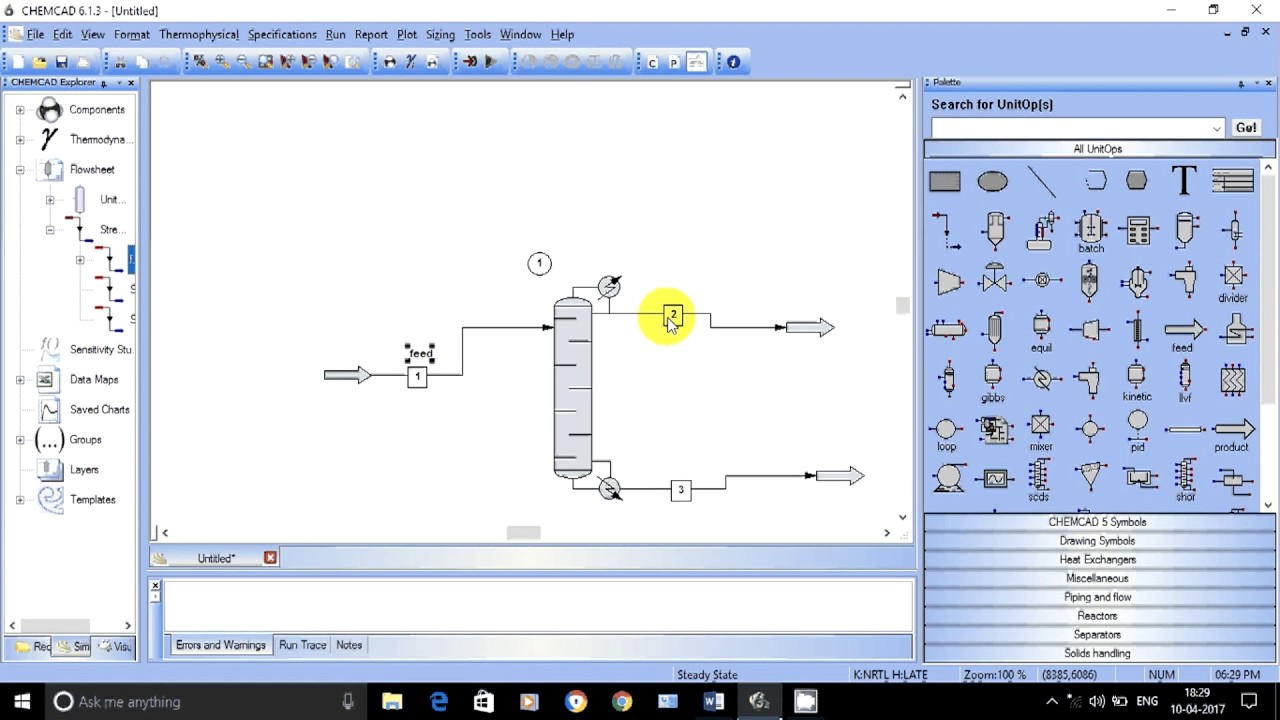Open the Piping and flow palette group
The image size is (1280, 720).
click(1097, 597)
